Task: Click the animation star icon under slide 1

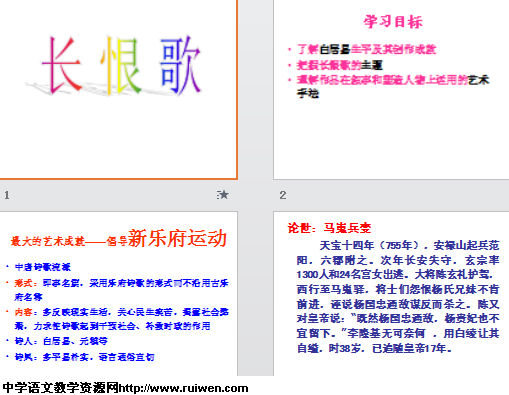Action: [223, 195]
